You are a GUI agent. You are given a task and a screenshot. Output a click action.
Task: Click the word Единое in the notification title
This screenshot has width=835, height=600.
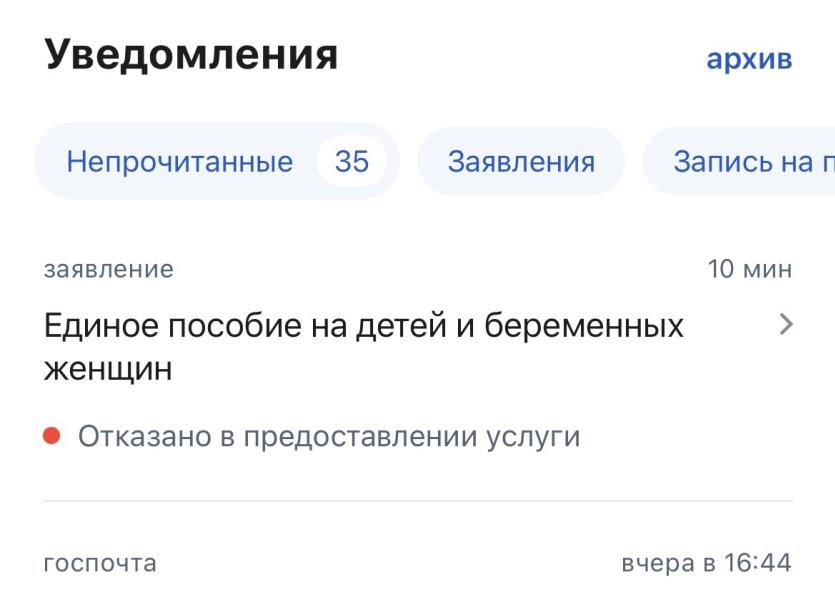[x=108, y=326]
